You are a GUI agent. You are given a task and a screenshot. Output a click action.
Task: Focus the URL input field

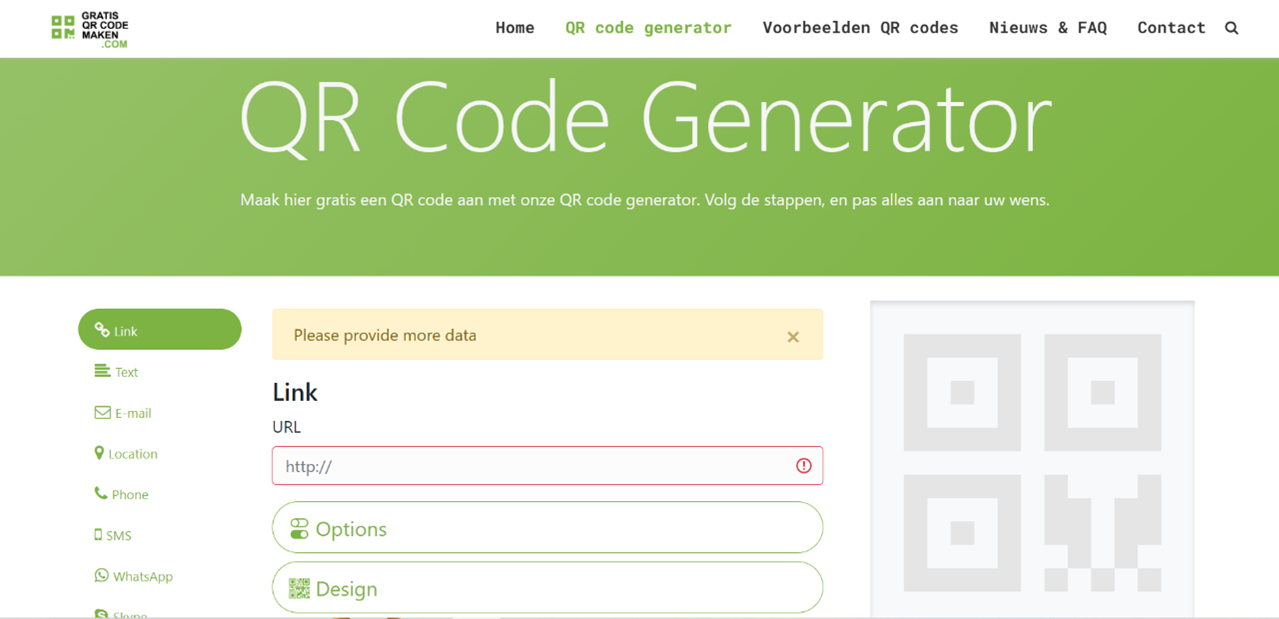click(x=547, y=466)
